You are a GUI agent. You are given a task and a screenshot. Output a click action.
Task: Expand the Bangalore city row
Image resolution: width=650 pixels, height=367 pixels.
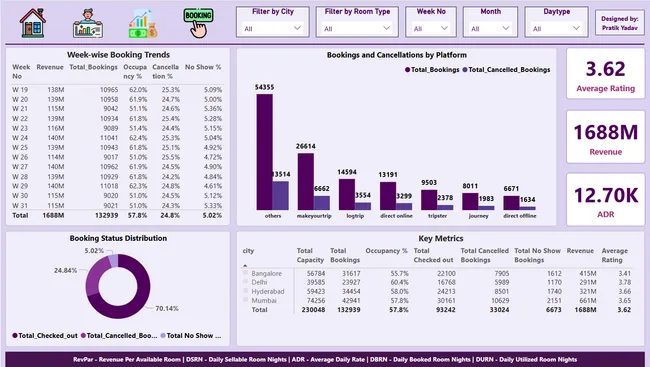point(245,273)
